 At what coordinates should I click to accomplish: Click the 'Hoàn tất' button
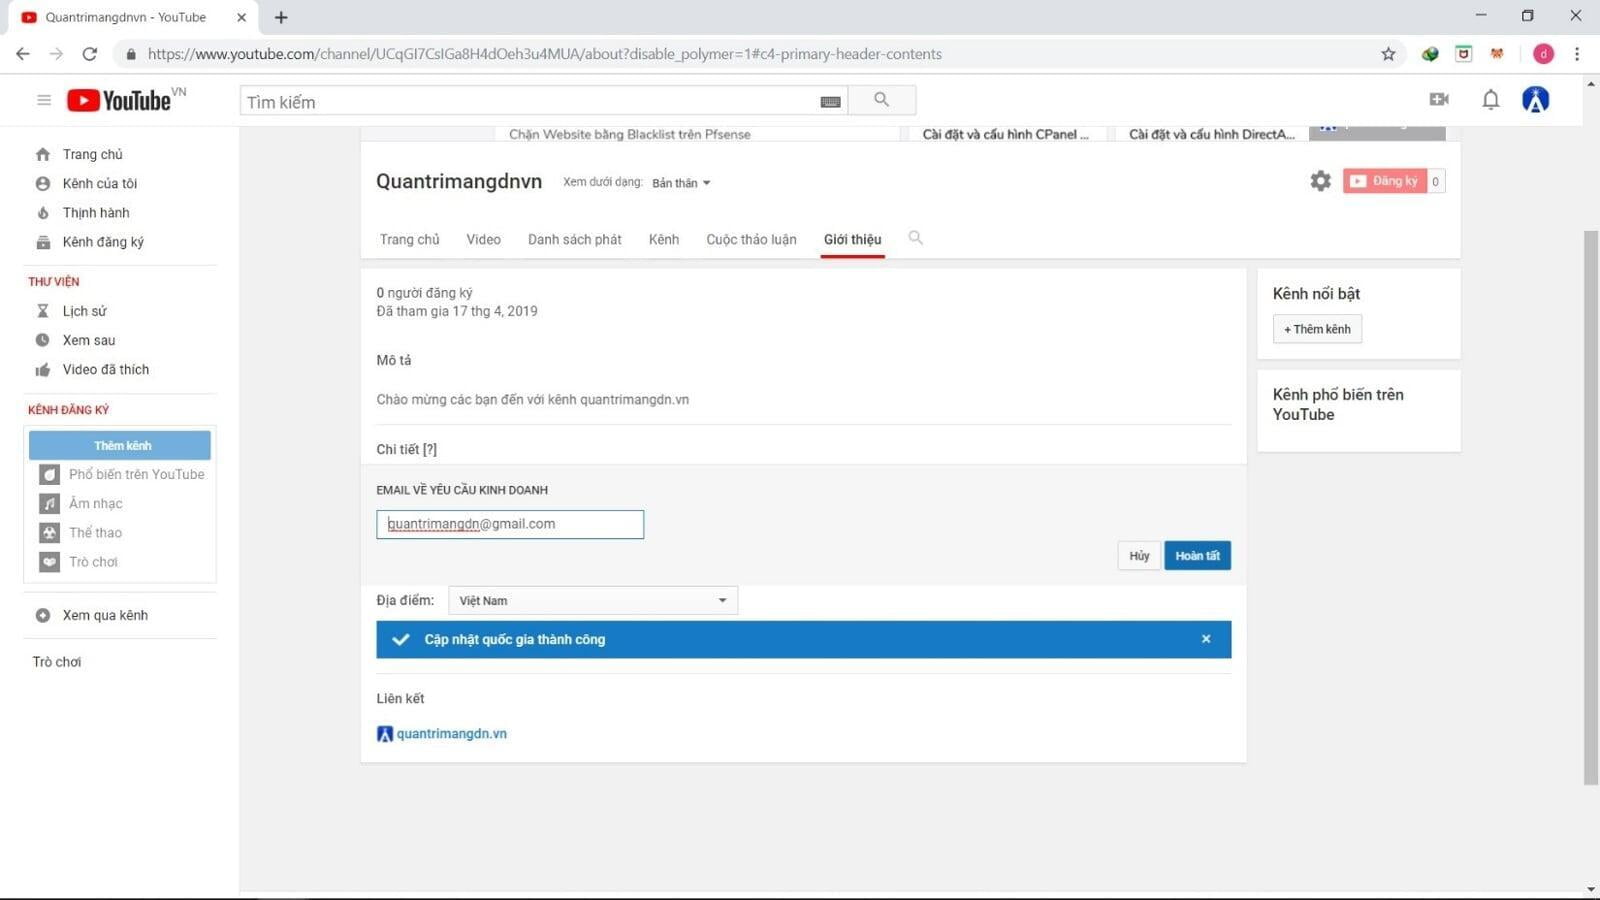point(1197,556)
